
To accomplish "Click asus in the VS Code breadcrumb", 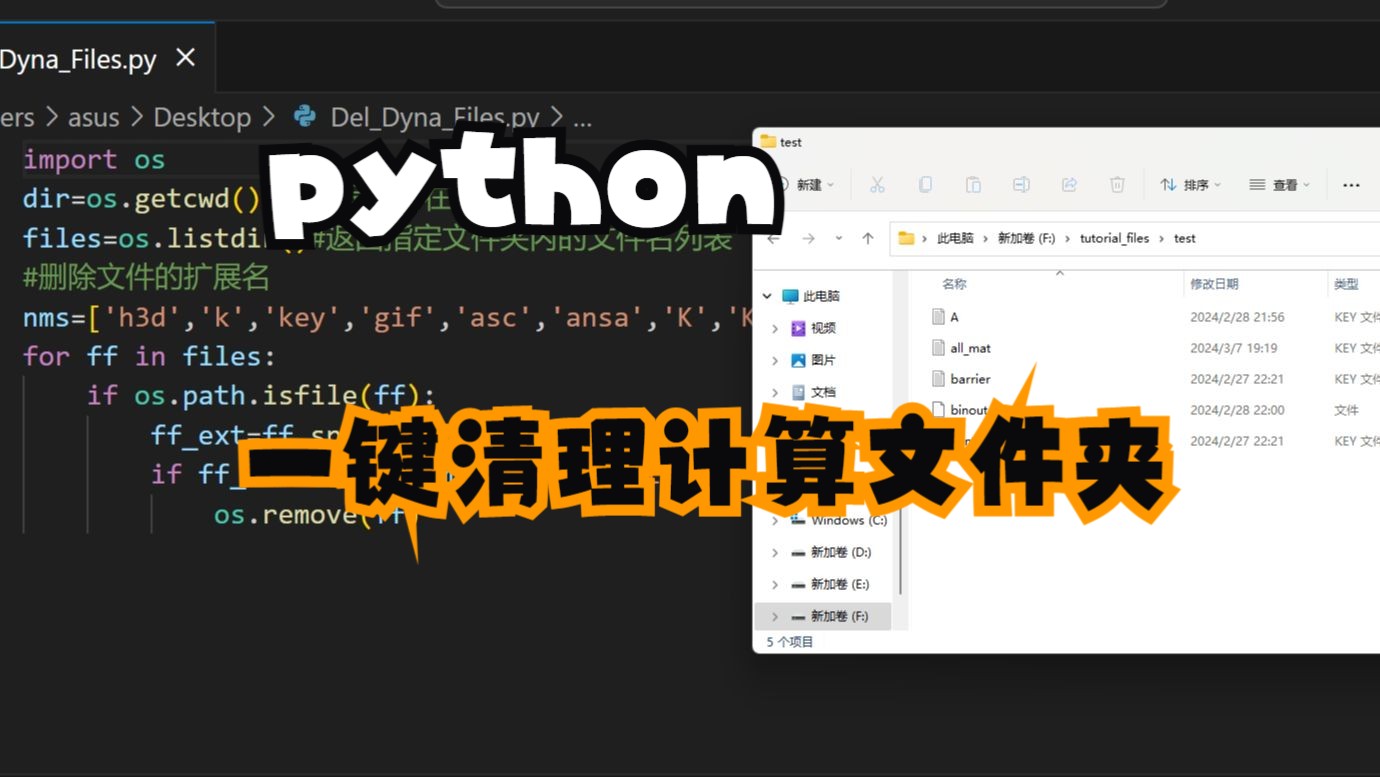I will (x=94, y=117).
